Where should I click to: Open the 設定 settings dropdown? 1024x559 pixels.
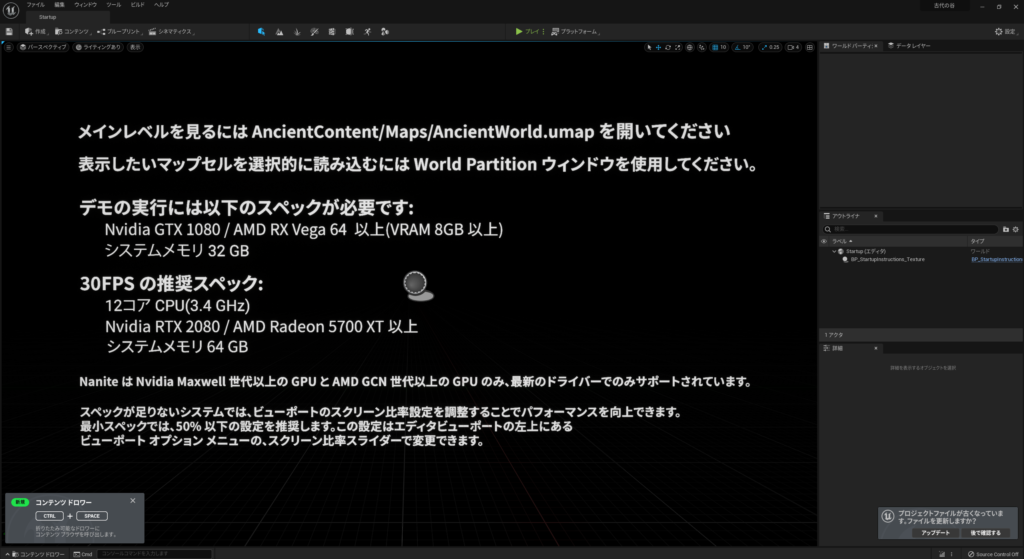(1006, 31)
